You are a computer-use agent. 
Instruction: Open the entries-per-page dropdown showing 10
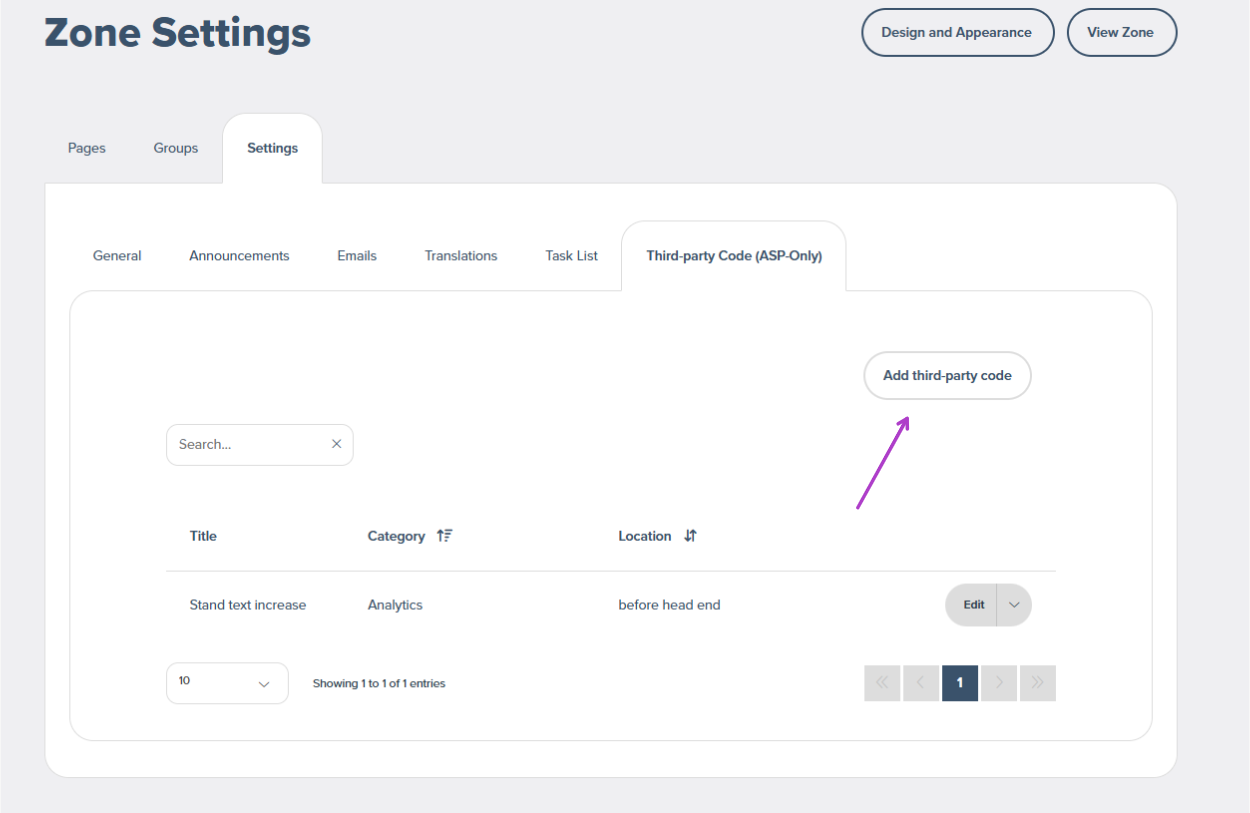tap(227, 683)
